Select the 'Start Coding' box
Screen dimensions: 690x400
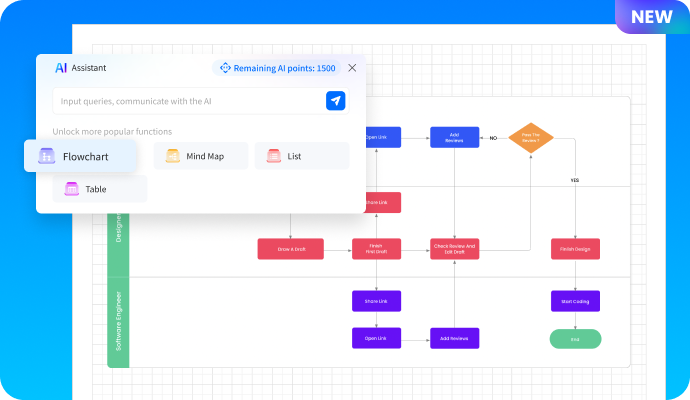575,301
